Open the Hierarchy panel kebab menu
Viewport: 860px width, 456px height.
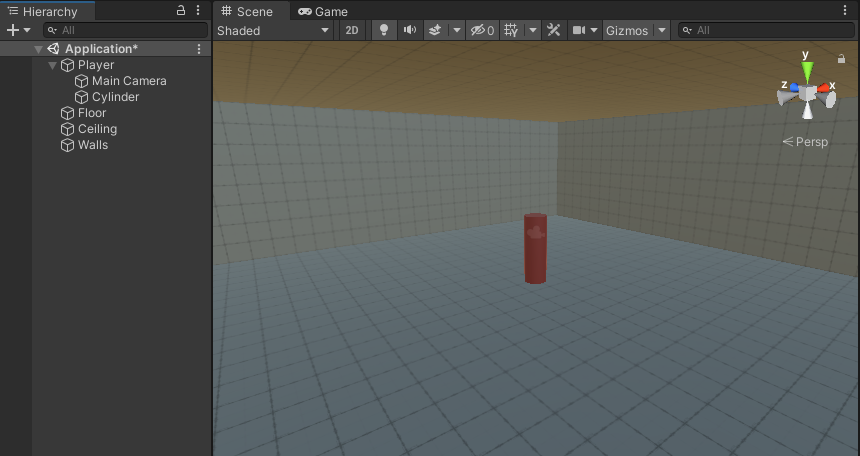point(198,10)
